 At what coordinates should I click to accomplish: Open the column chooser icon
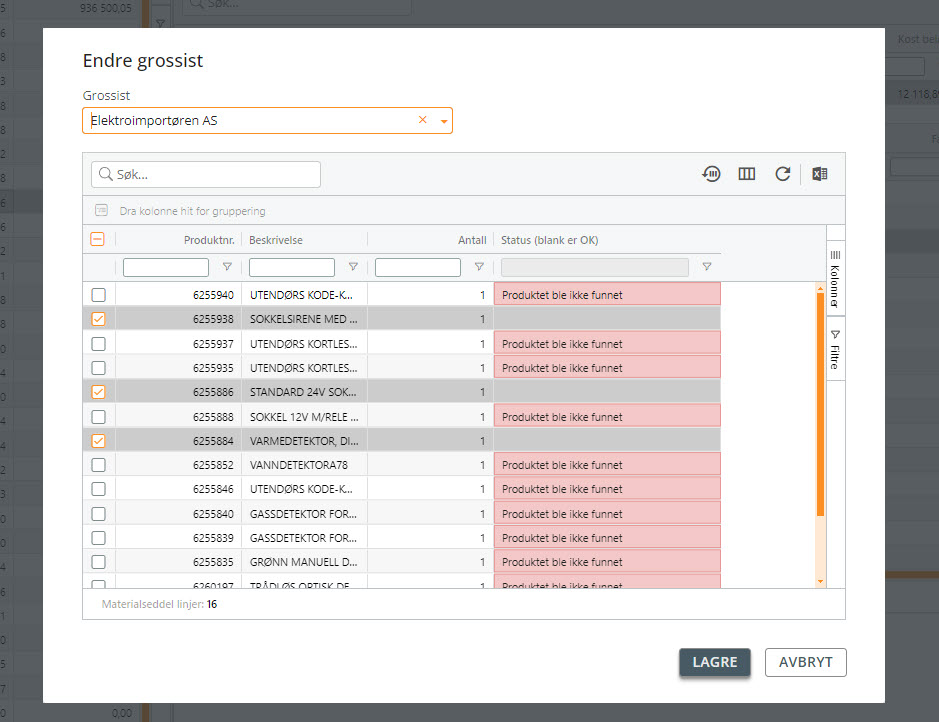(746, 174)
